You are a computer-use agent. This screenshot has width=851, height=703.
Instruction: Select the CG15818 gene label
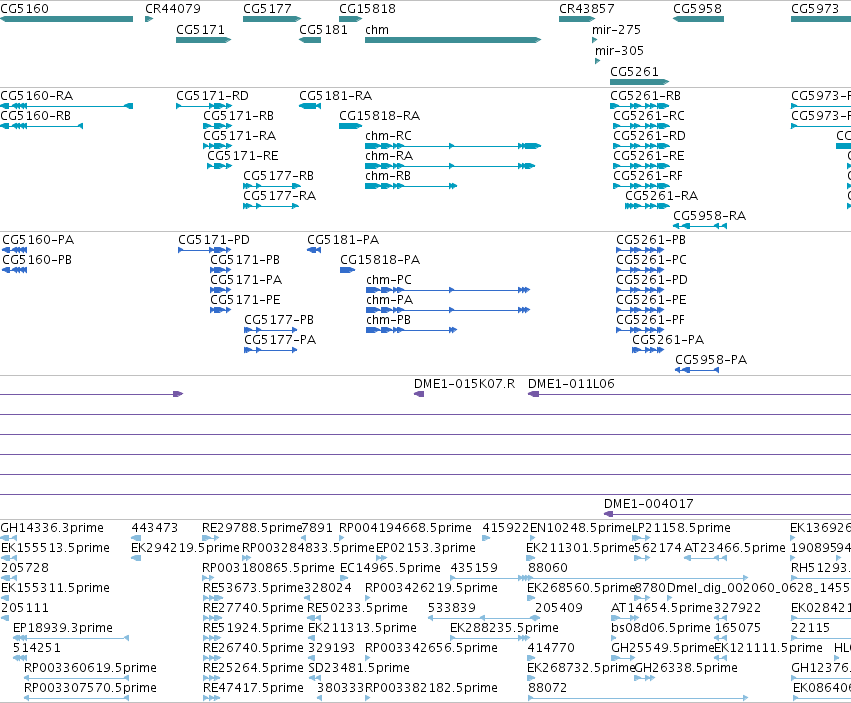click(x=367, y=9)
